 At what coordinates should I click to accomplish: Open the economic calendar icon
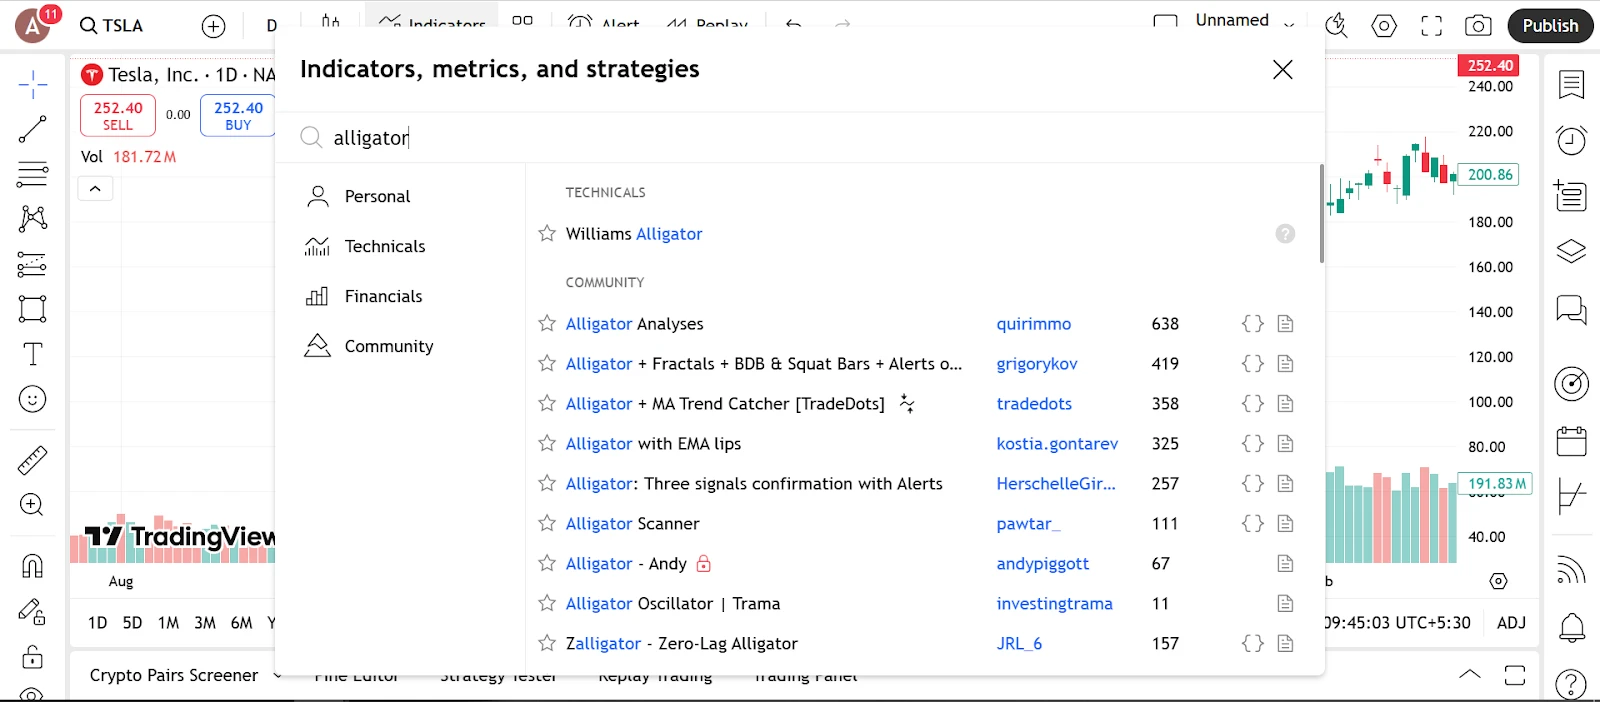pos(1571,440)
